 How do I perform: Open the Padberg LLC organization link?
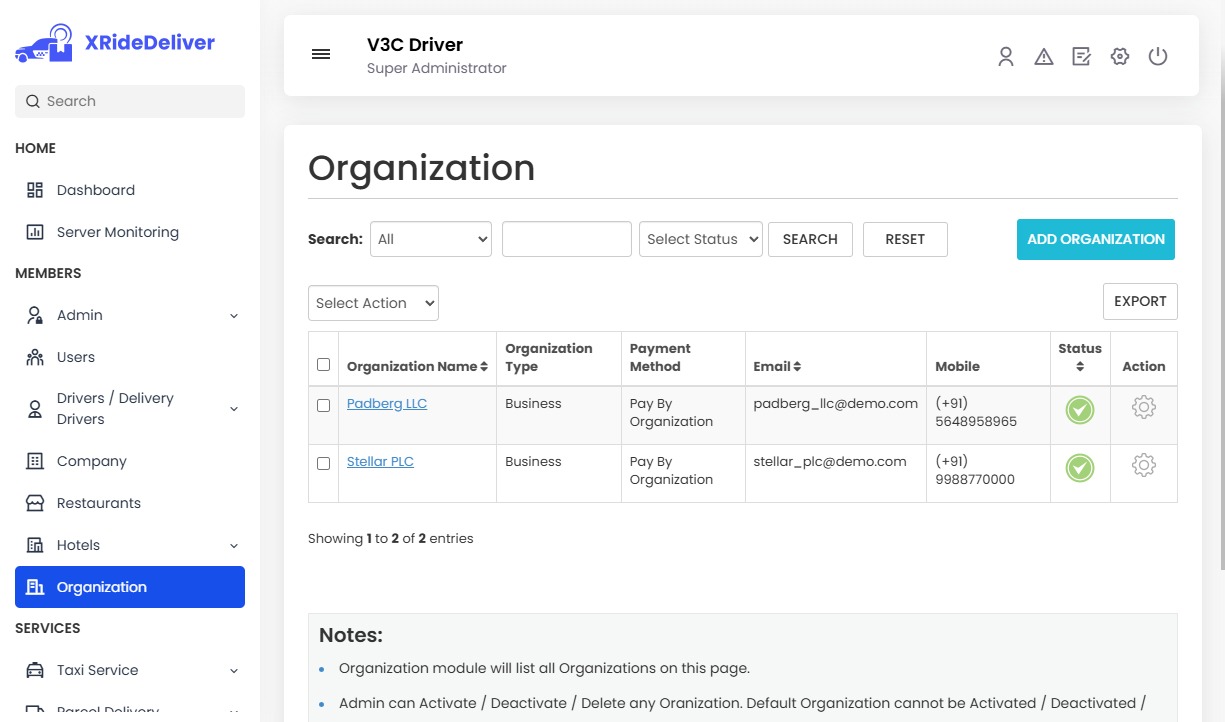(387, 403)
